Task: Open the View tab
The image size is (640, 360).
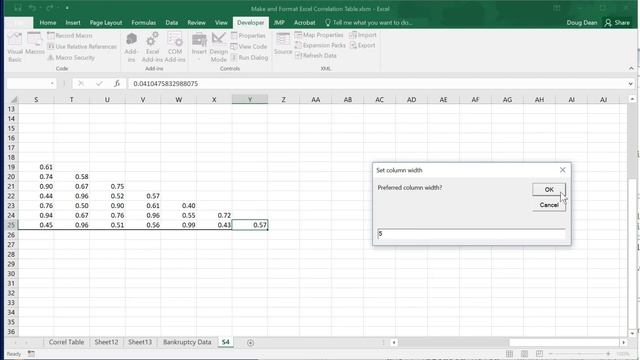Action: click(x=221, y=23)
